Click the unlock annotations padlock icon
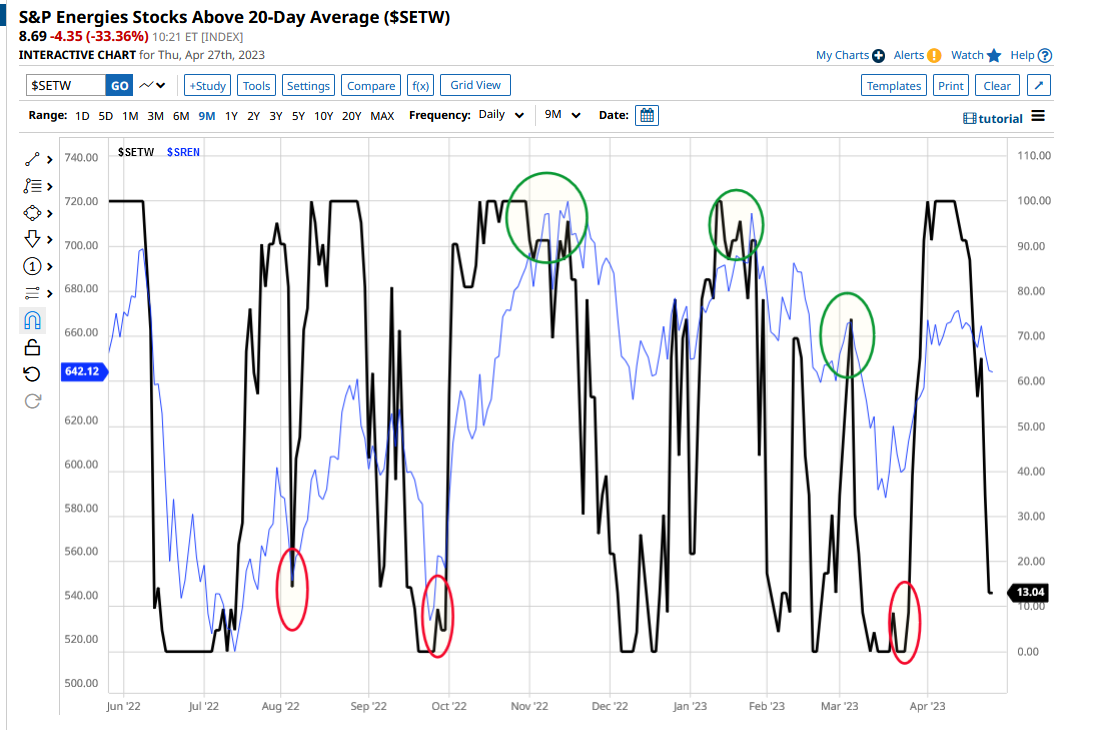Screen dimensions: 1104x730 31,346
